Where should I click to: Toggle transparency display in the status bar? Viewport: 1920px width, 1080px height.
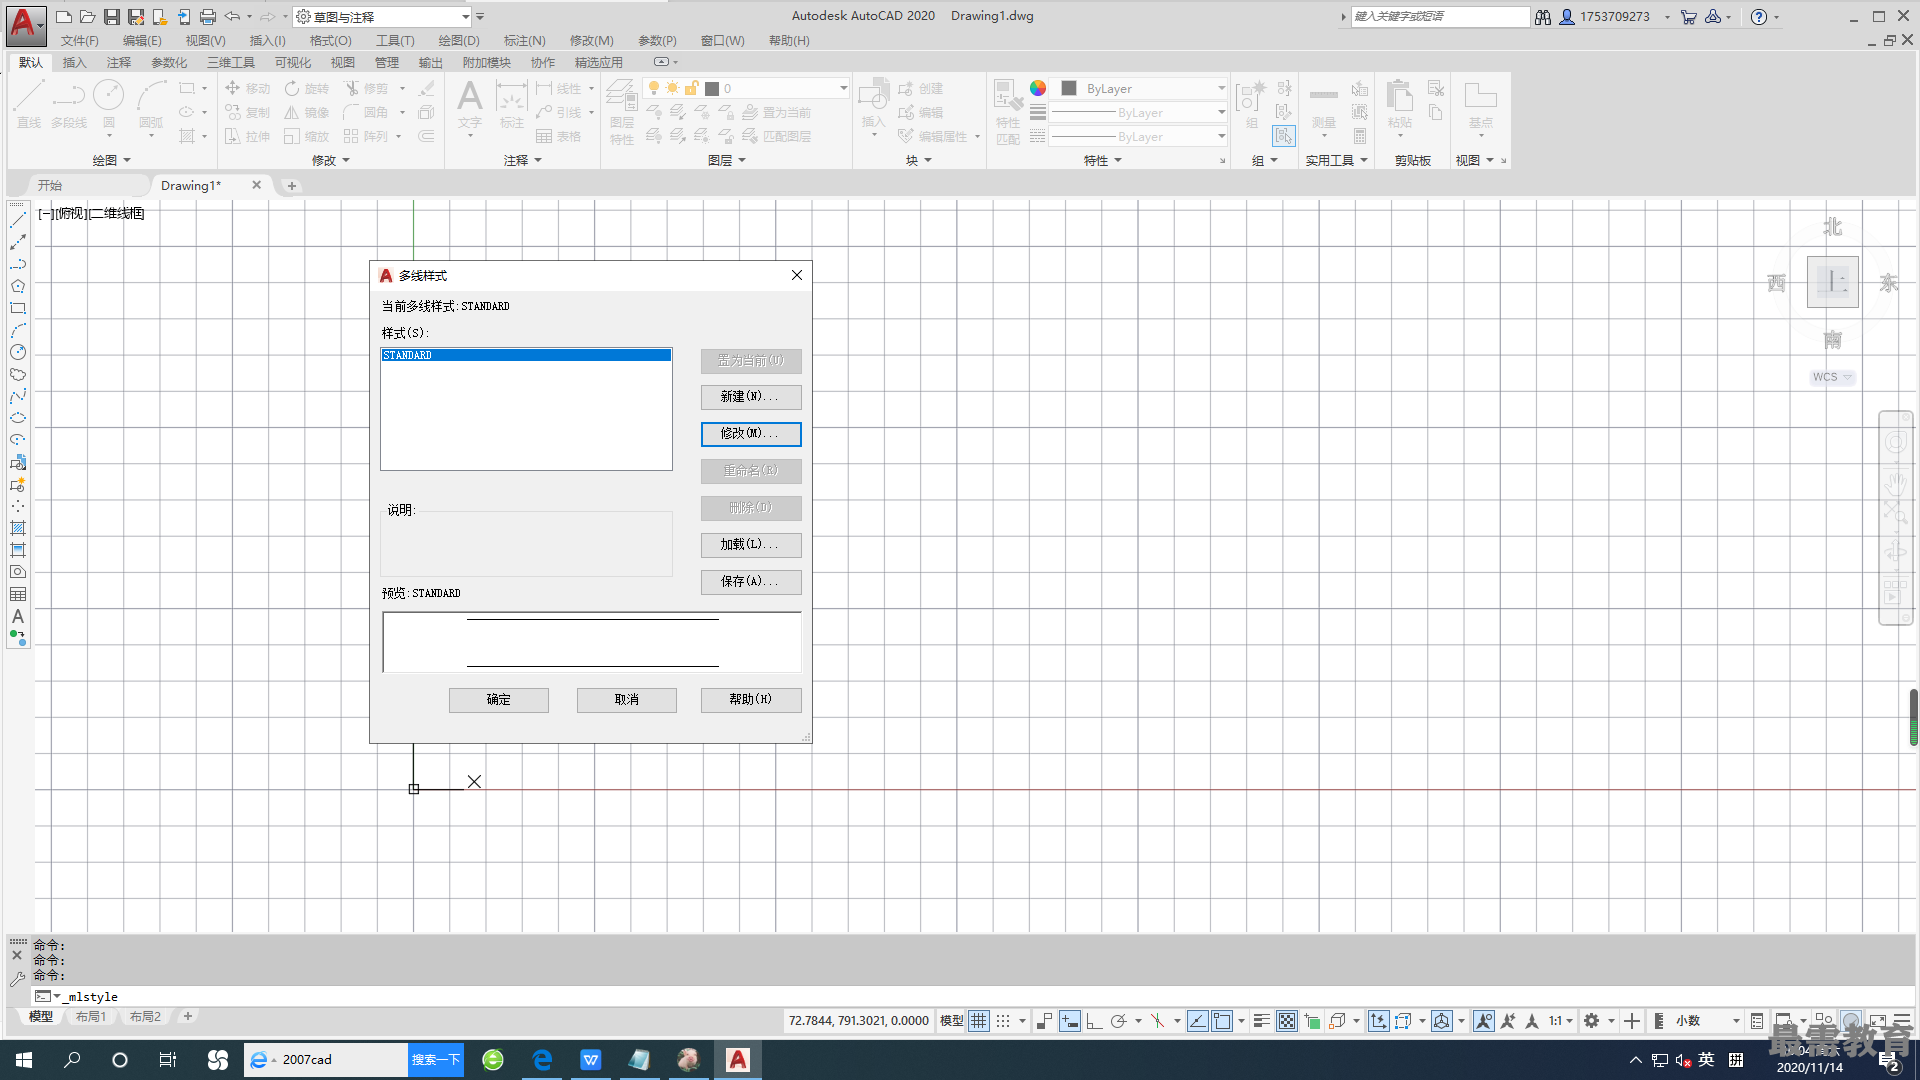point(1287,1021)
